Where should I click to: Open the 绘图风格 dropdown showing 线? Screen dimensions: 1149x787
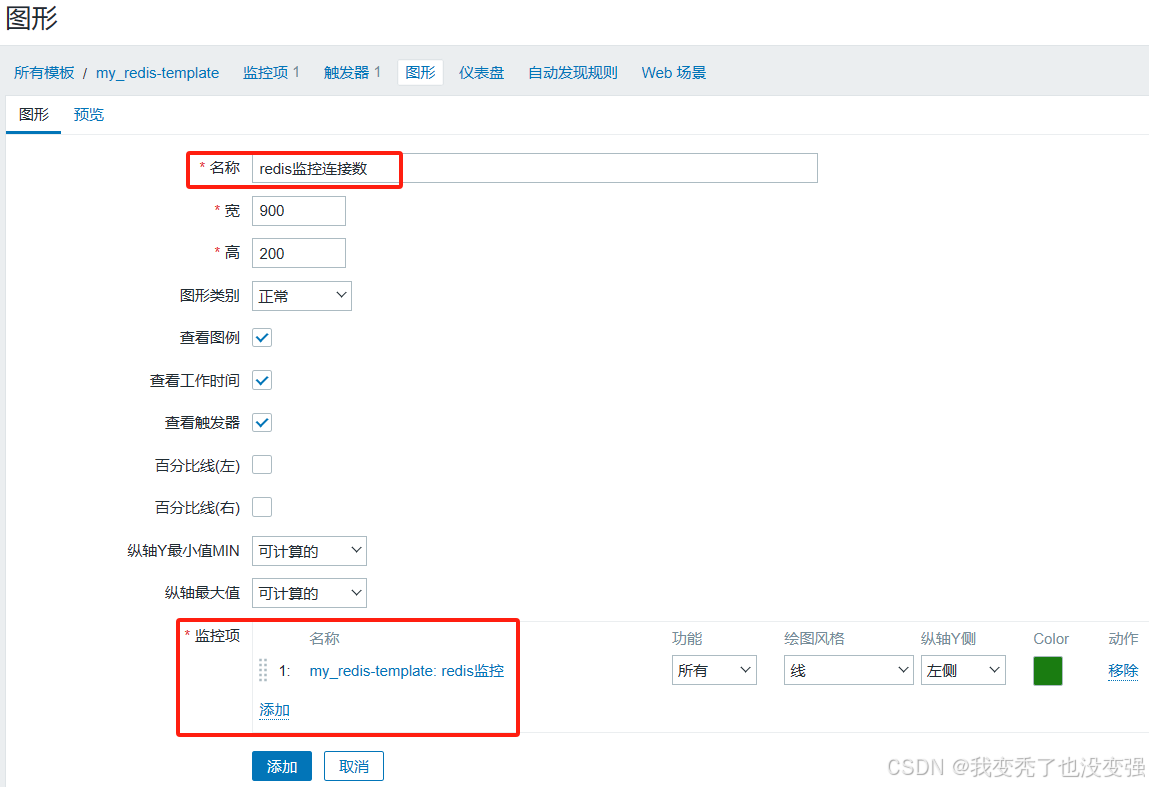pyautogui.click(x=849, y=670)
